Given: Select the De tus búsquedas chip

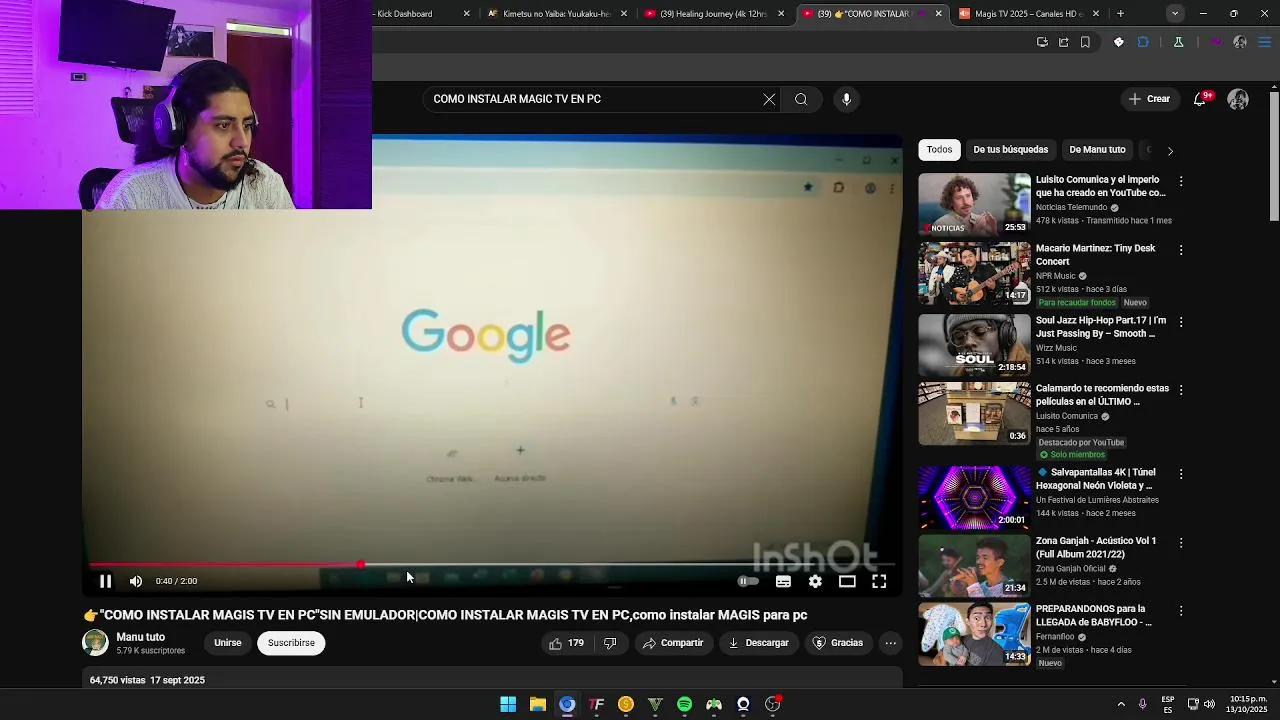Looking at the screenshot, I should point(1010,150).
